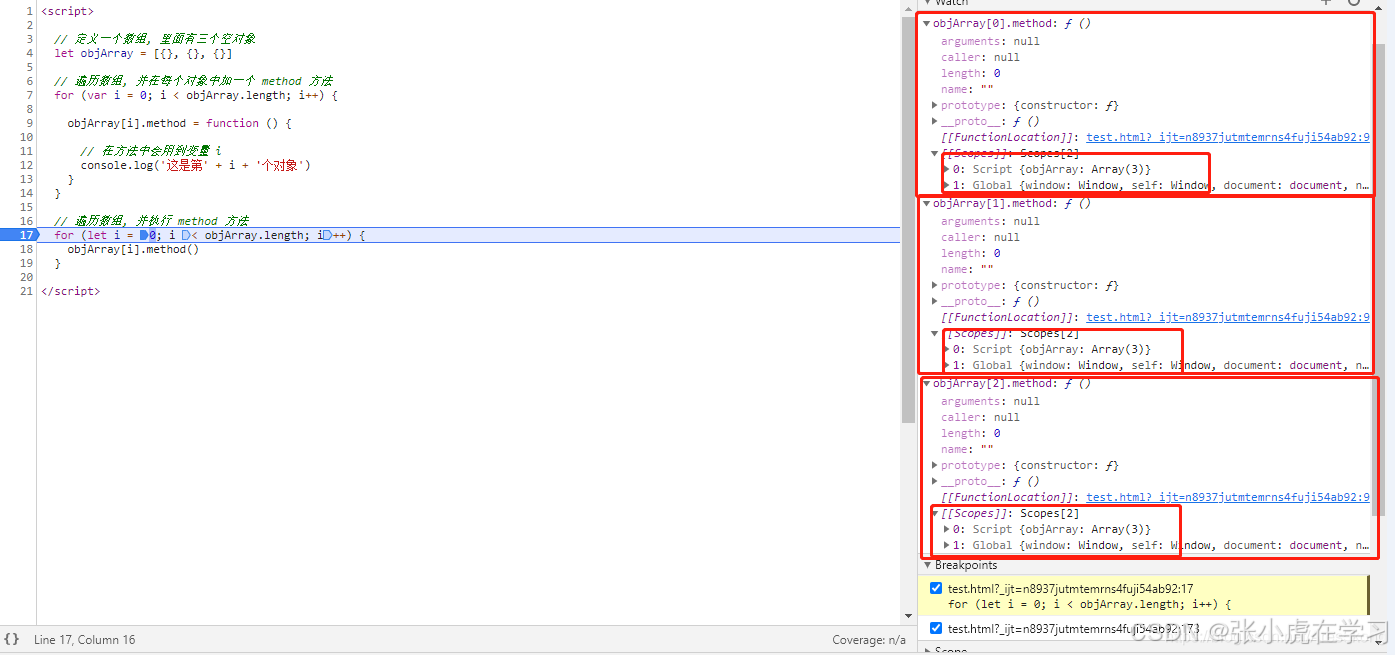The width and height of the screenshot is (1395, 655).
Task: Click the active inline breakpoint marker before 0
Action: (144, 235)
